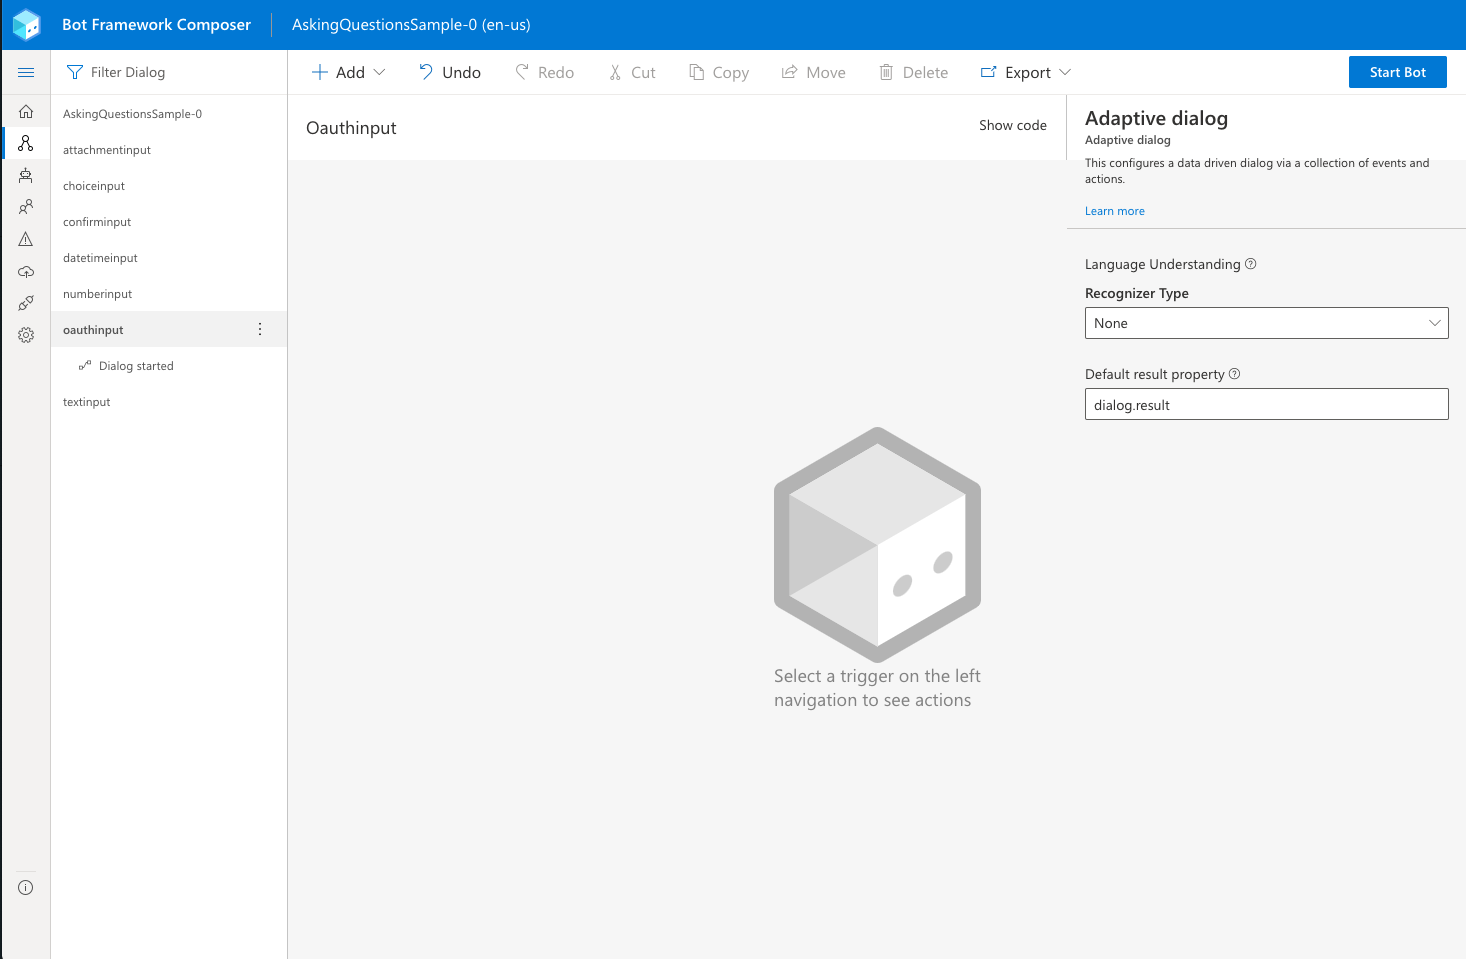Open the Bot Responses icon
This screenshot has height=959, width=1466.
coord(26,175)
